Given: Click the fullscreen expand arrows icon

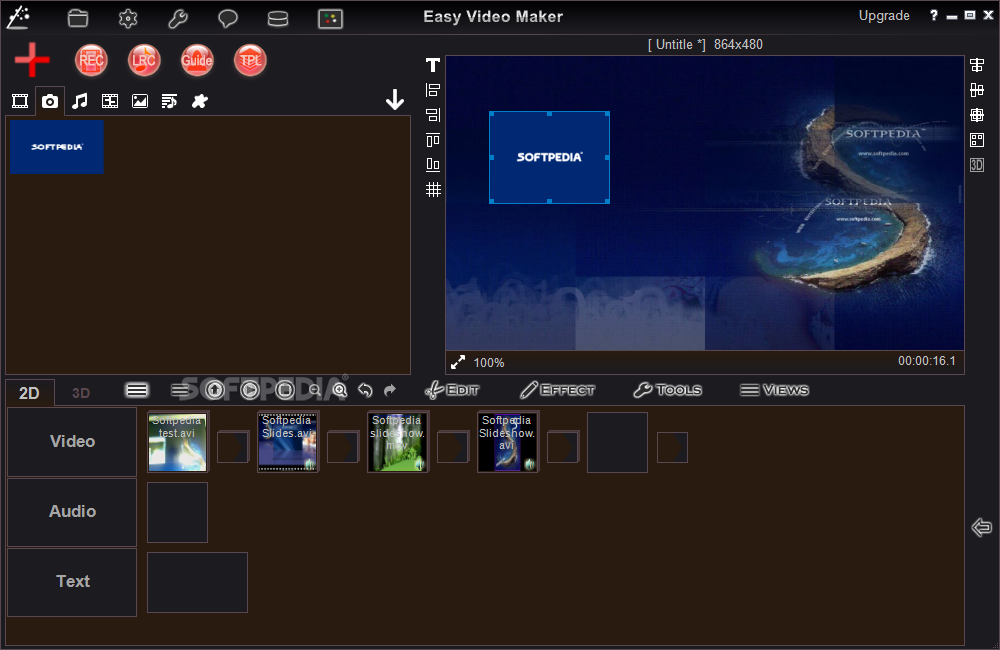Looking at the screenshot, I should click(458, 362).
